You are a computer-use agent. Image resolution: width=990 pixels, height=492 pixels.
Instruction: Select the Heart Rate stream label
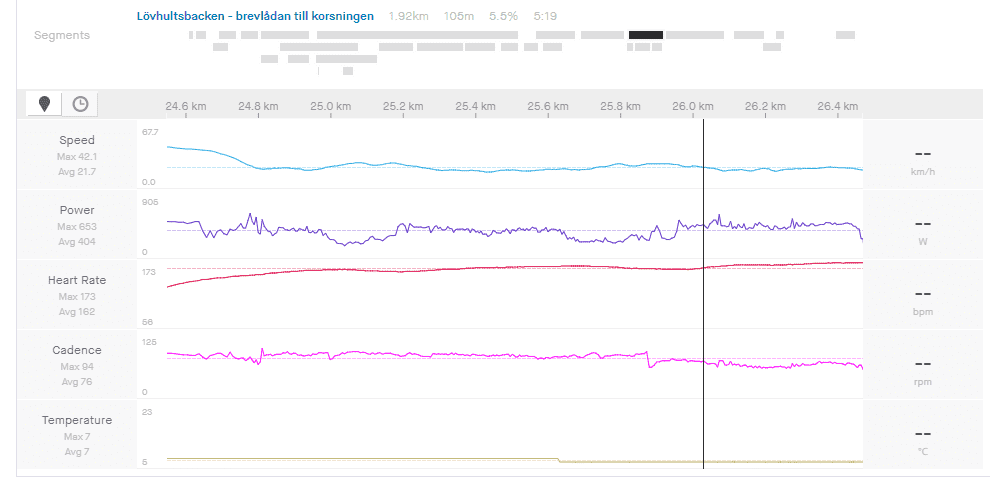click(77, 280)
